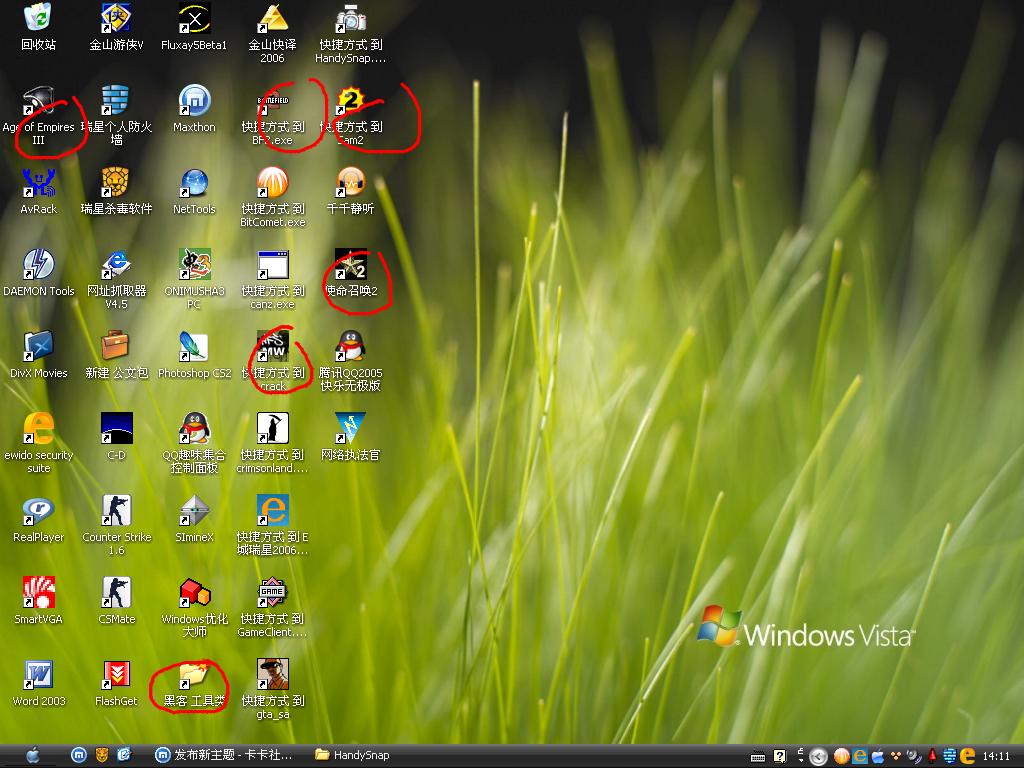
Task: Open Windows优化大师 desktop shortcut
Action: (x=194, y=593)
